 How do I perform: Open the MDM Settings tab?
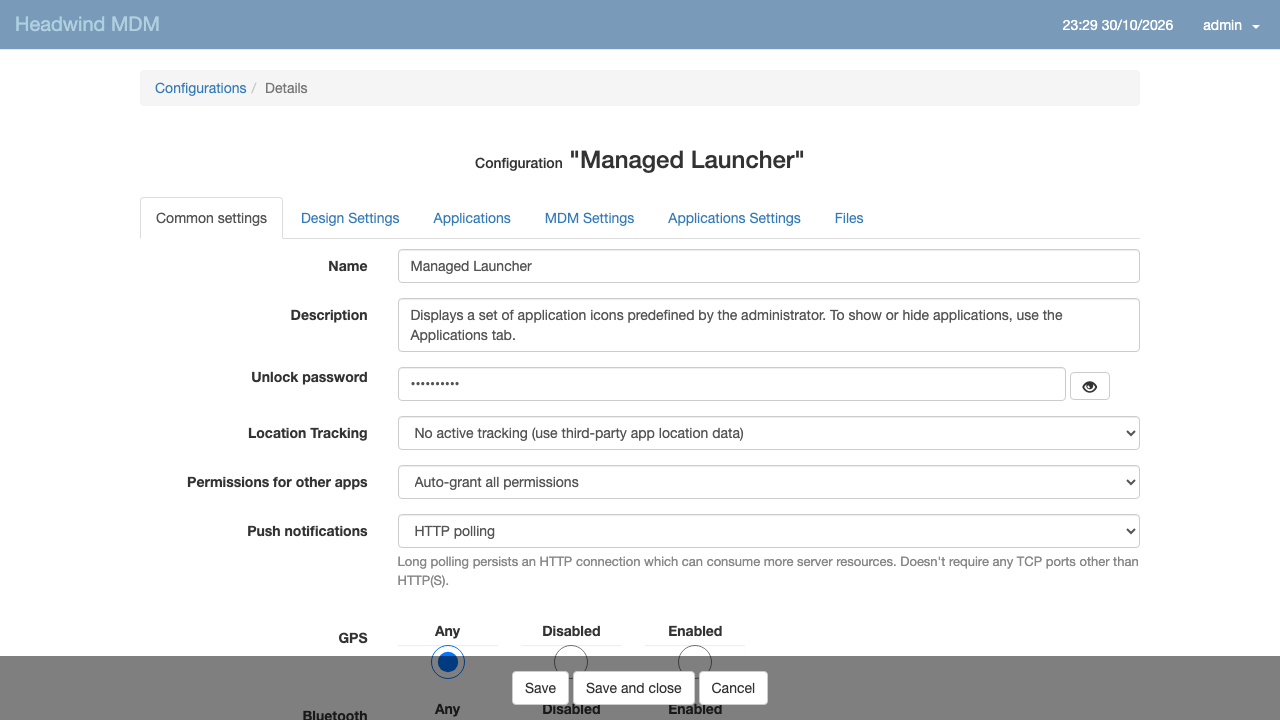[589, 218]
